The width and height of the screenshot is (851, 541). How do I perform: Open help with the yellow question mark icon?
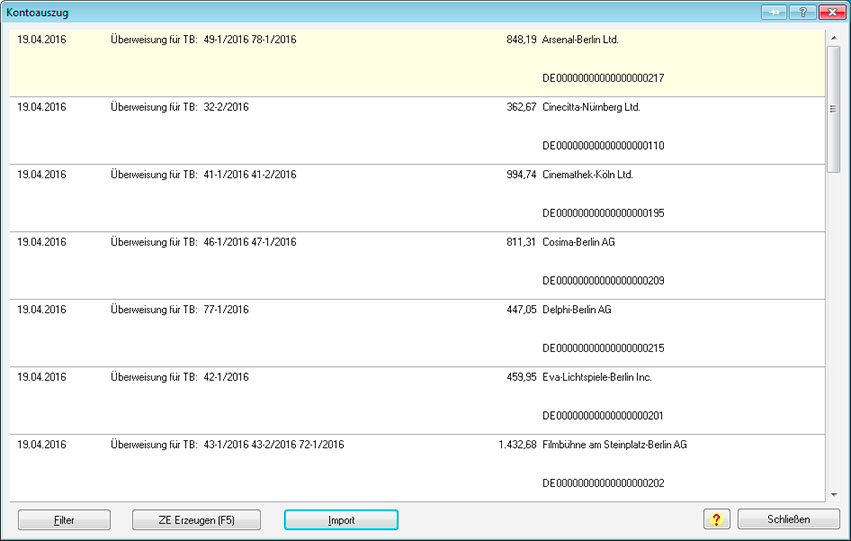pyautogui.click(x=717, y=520)
